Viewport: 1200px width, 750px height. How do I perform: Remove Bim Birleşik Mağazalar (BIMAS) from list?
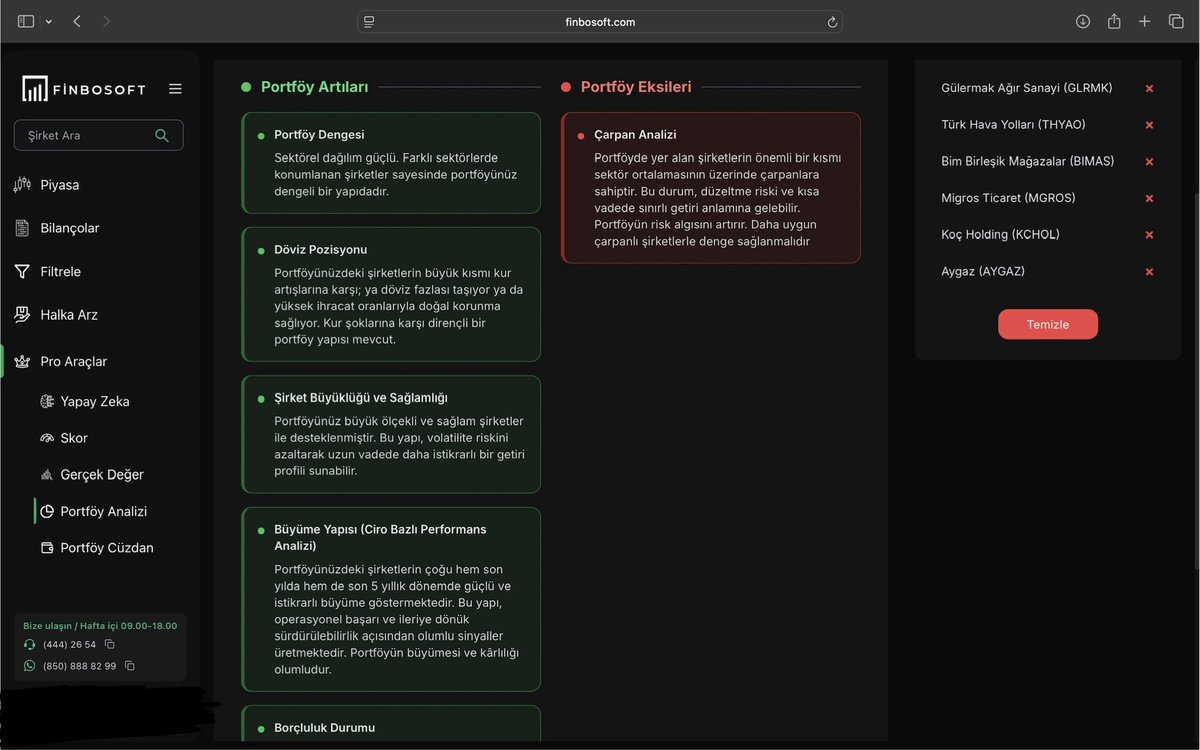(x=1149, y=162)
